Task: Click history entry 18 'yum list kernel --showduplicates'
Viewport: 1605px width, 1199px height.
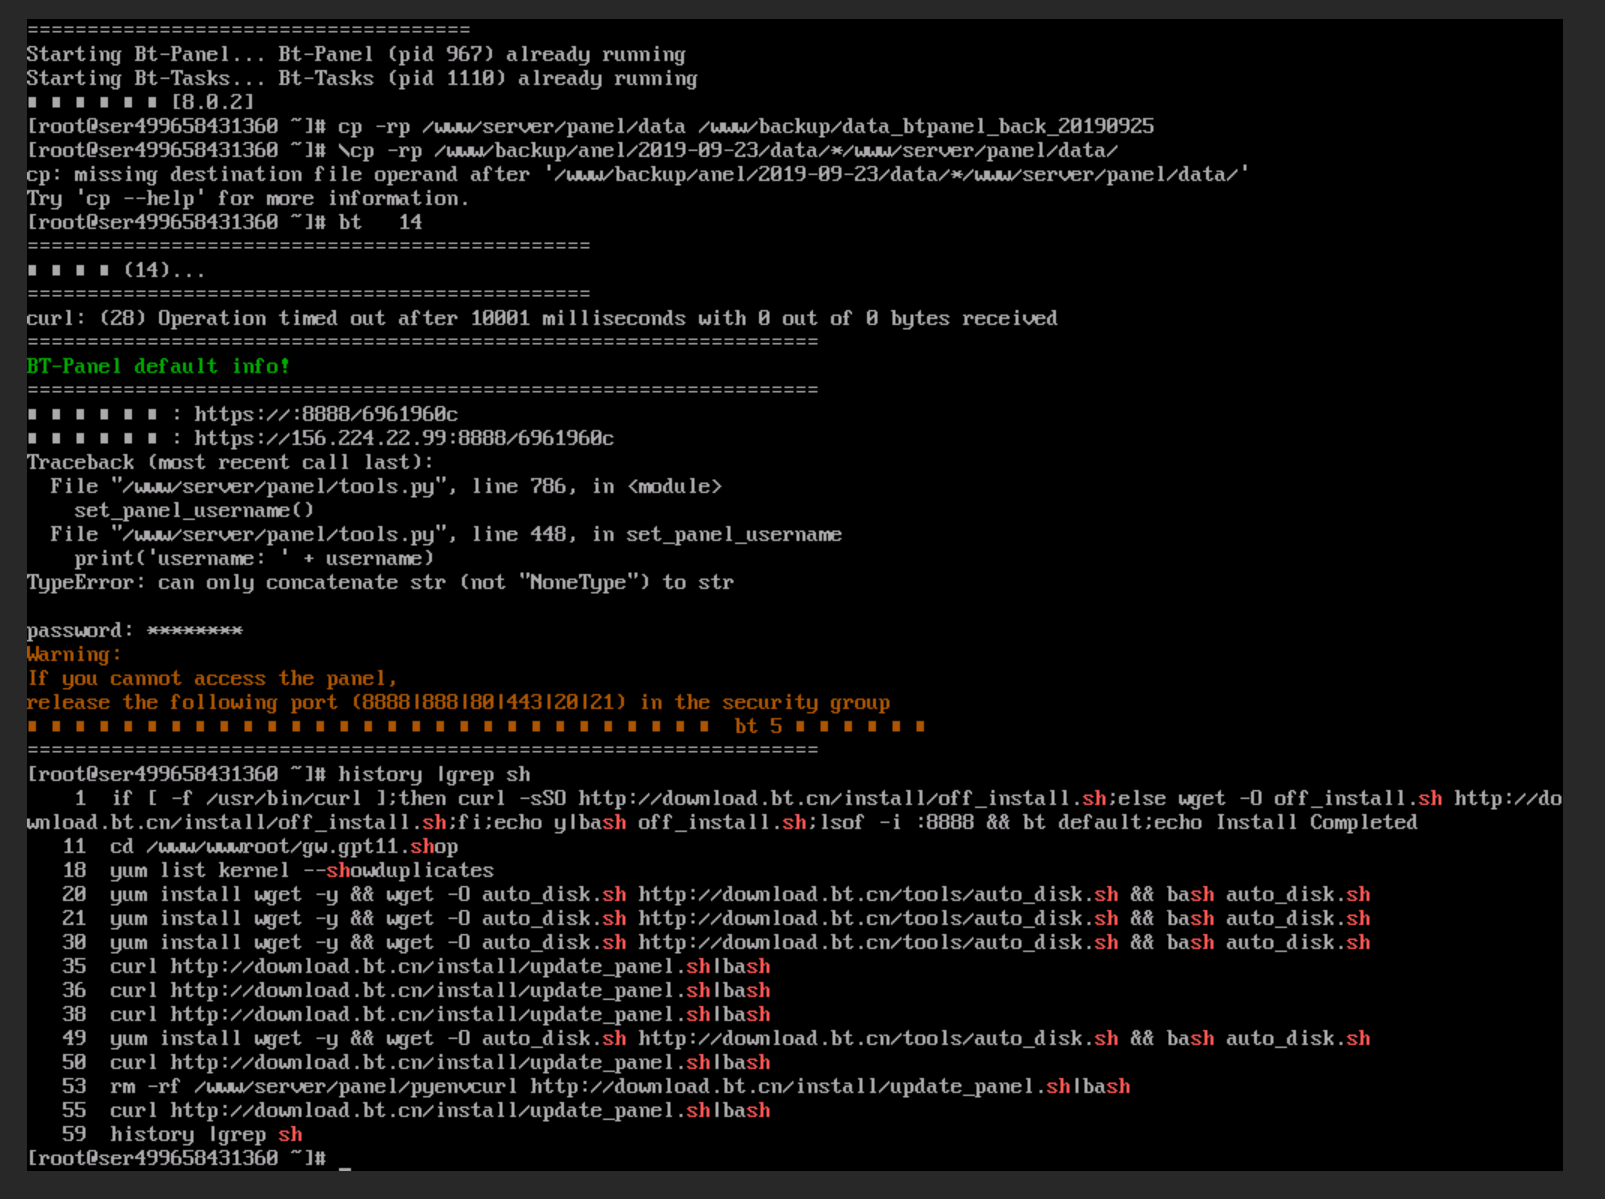Action: 278,870
